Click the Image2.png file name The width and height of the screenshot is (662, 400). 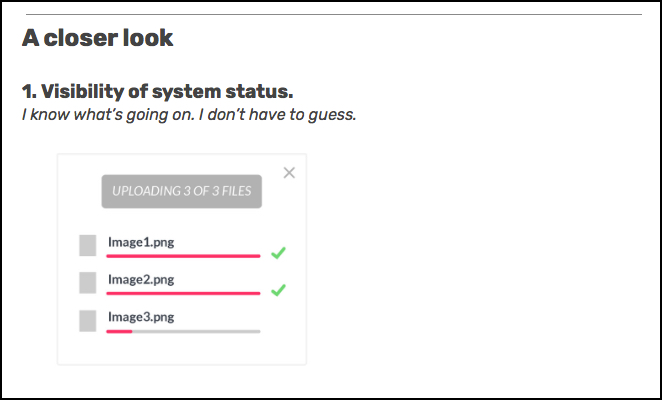click(x=141, y=280)
